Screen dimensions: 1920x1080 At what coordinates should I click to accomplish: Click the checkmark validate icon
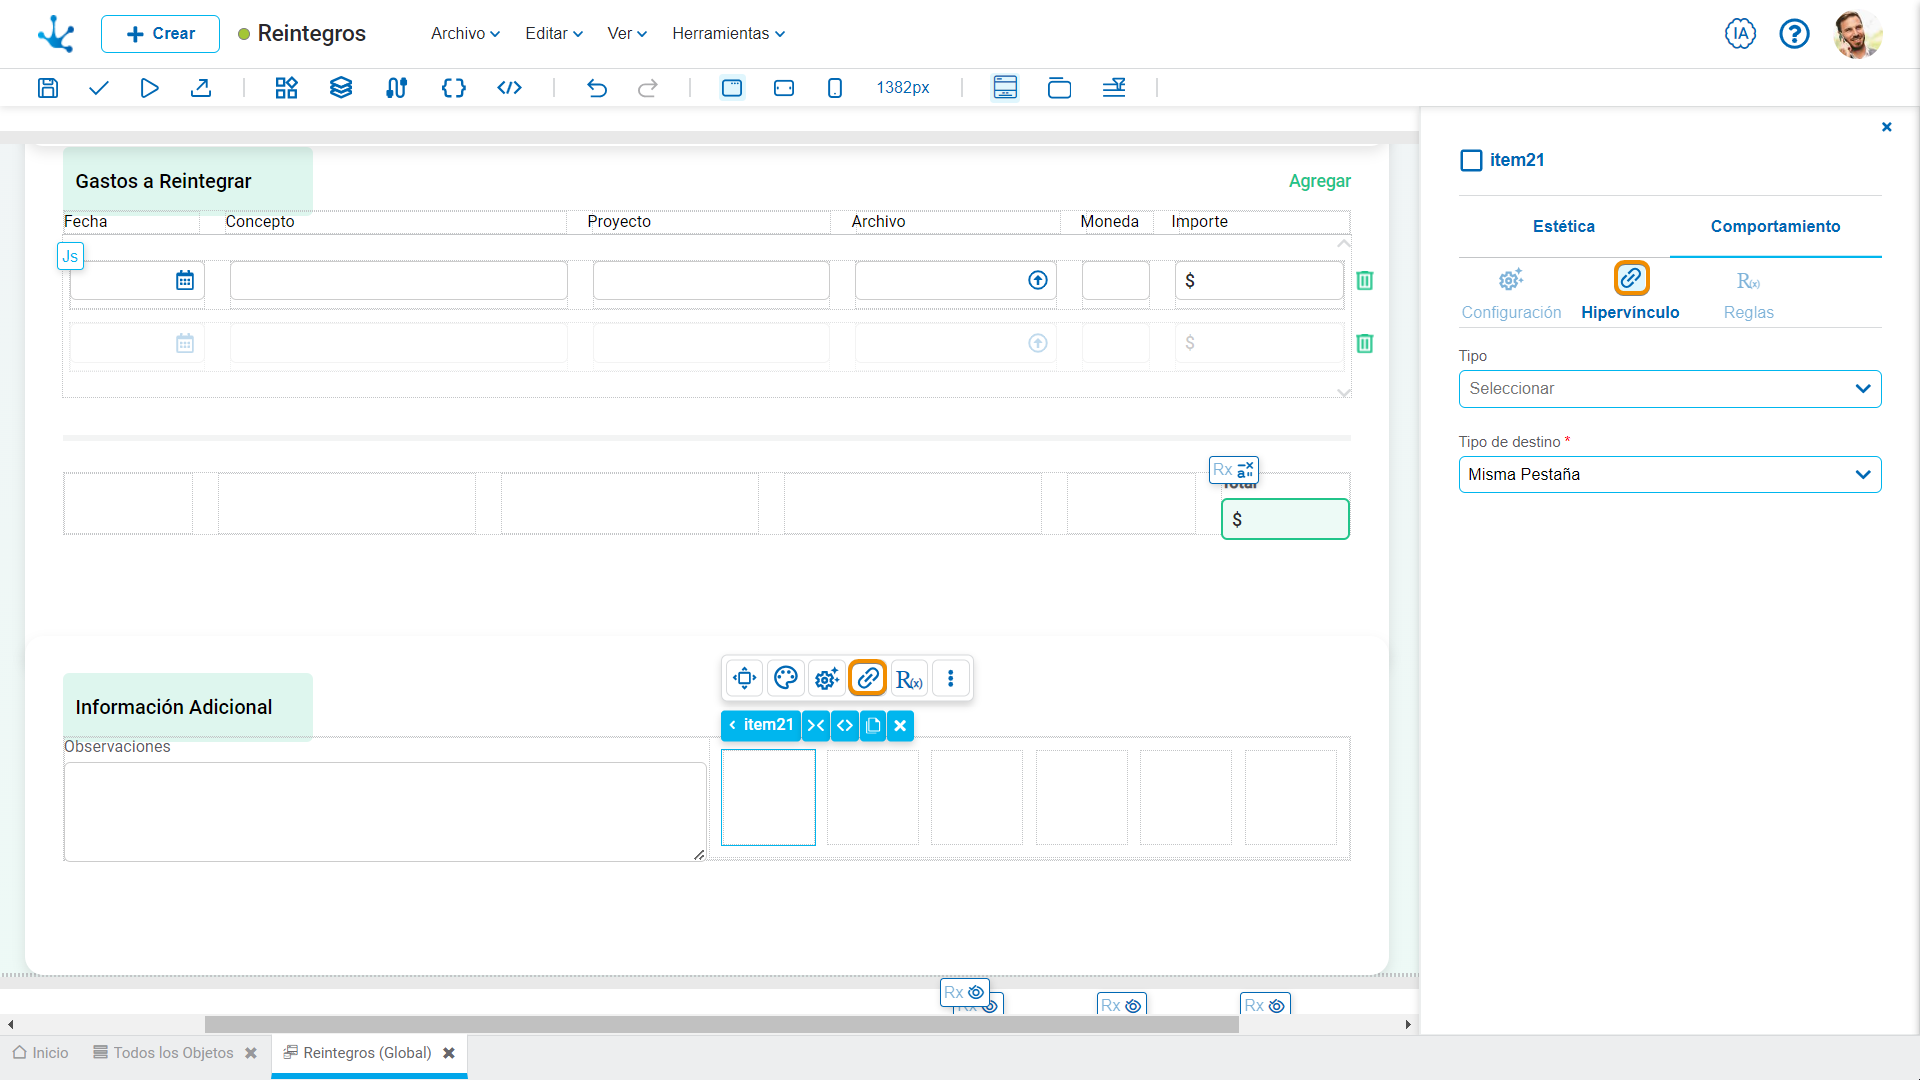(x=98, y=88)
